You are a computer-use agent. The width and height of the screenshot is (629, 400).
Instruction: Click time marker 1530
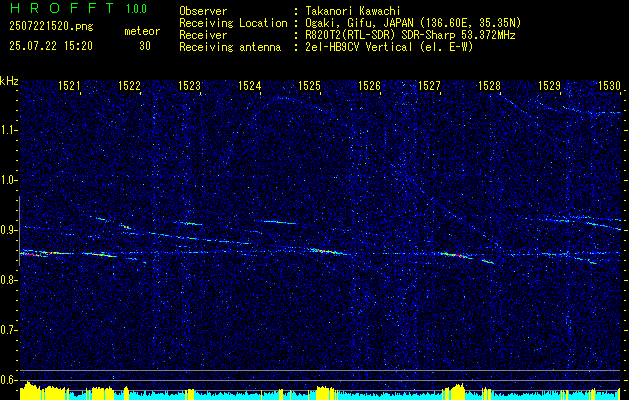[x=609, y=85]
